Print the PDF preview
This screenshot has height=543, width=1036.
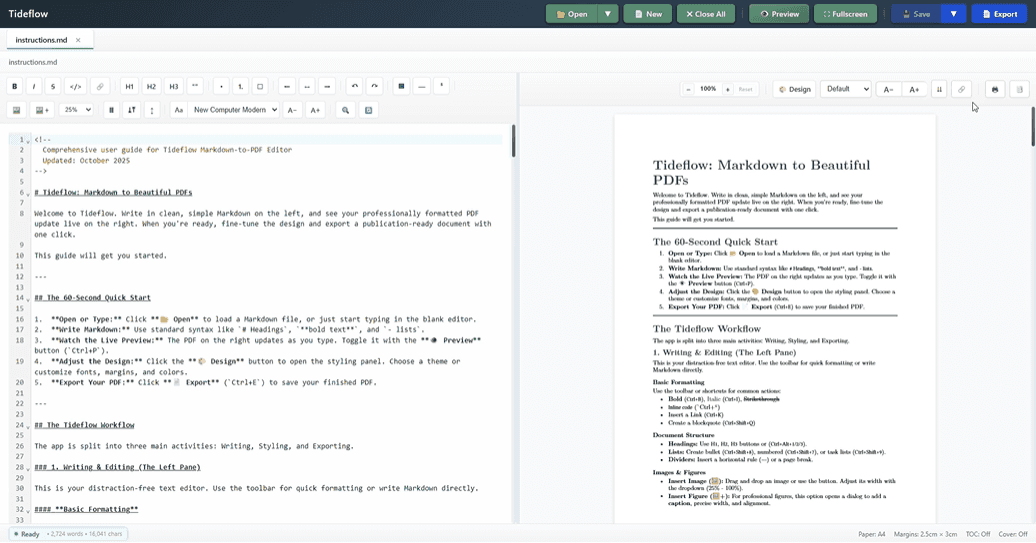[995, 89]
